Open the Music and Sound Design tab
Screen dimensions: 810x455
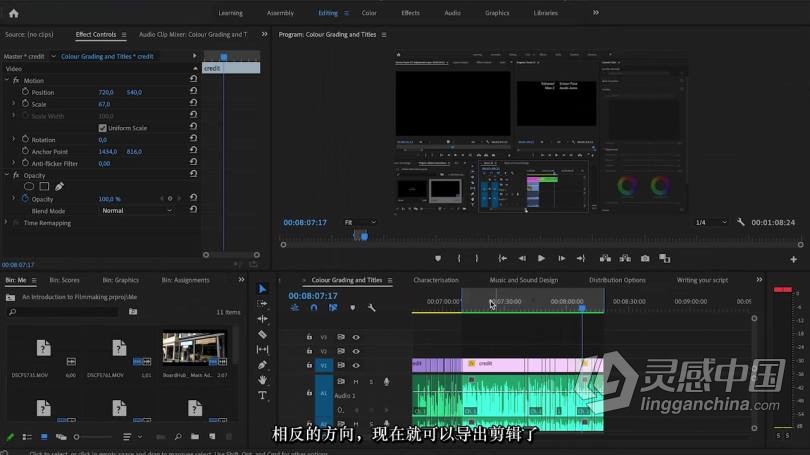[x=523, y=280]
